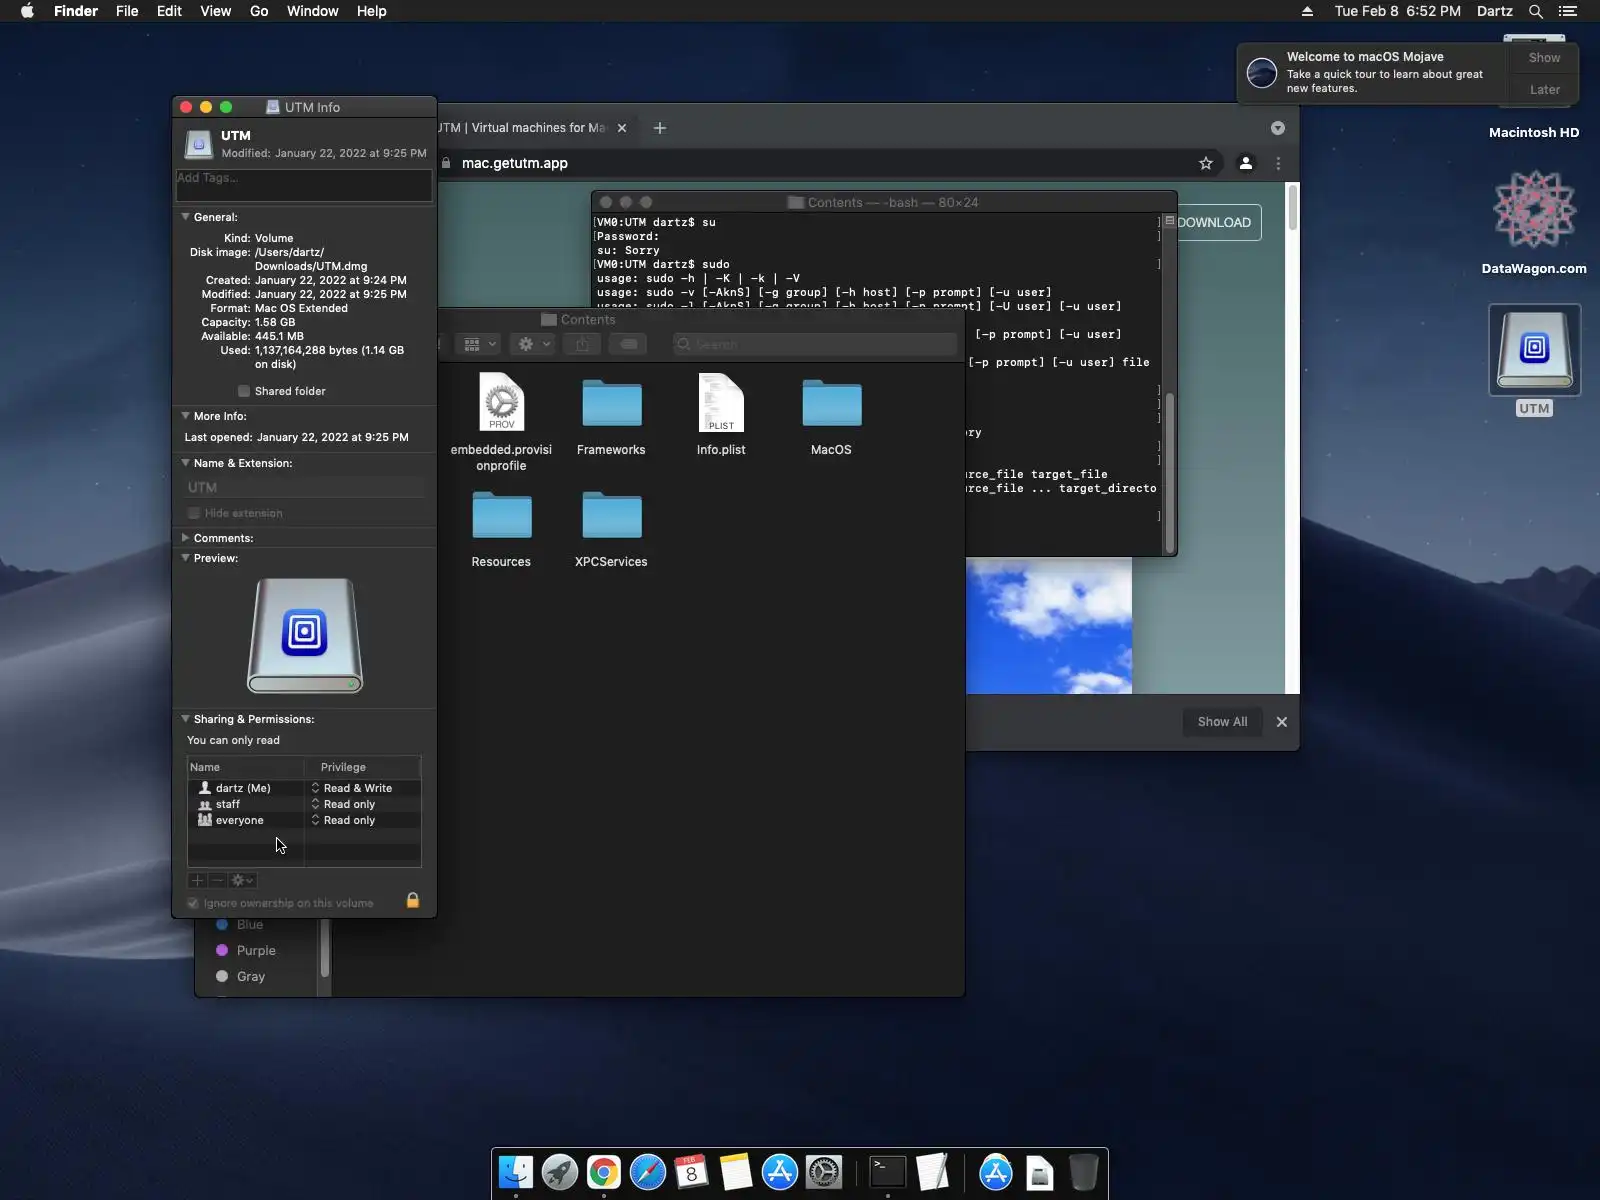Open the View menu
This screenshot has height=1200, width=1600.
[215, 11]
